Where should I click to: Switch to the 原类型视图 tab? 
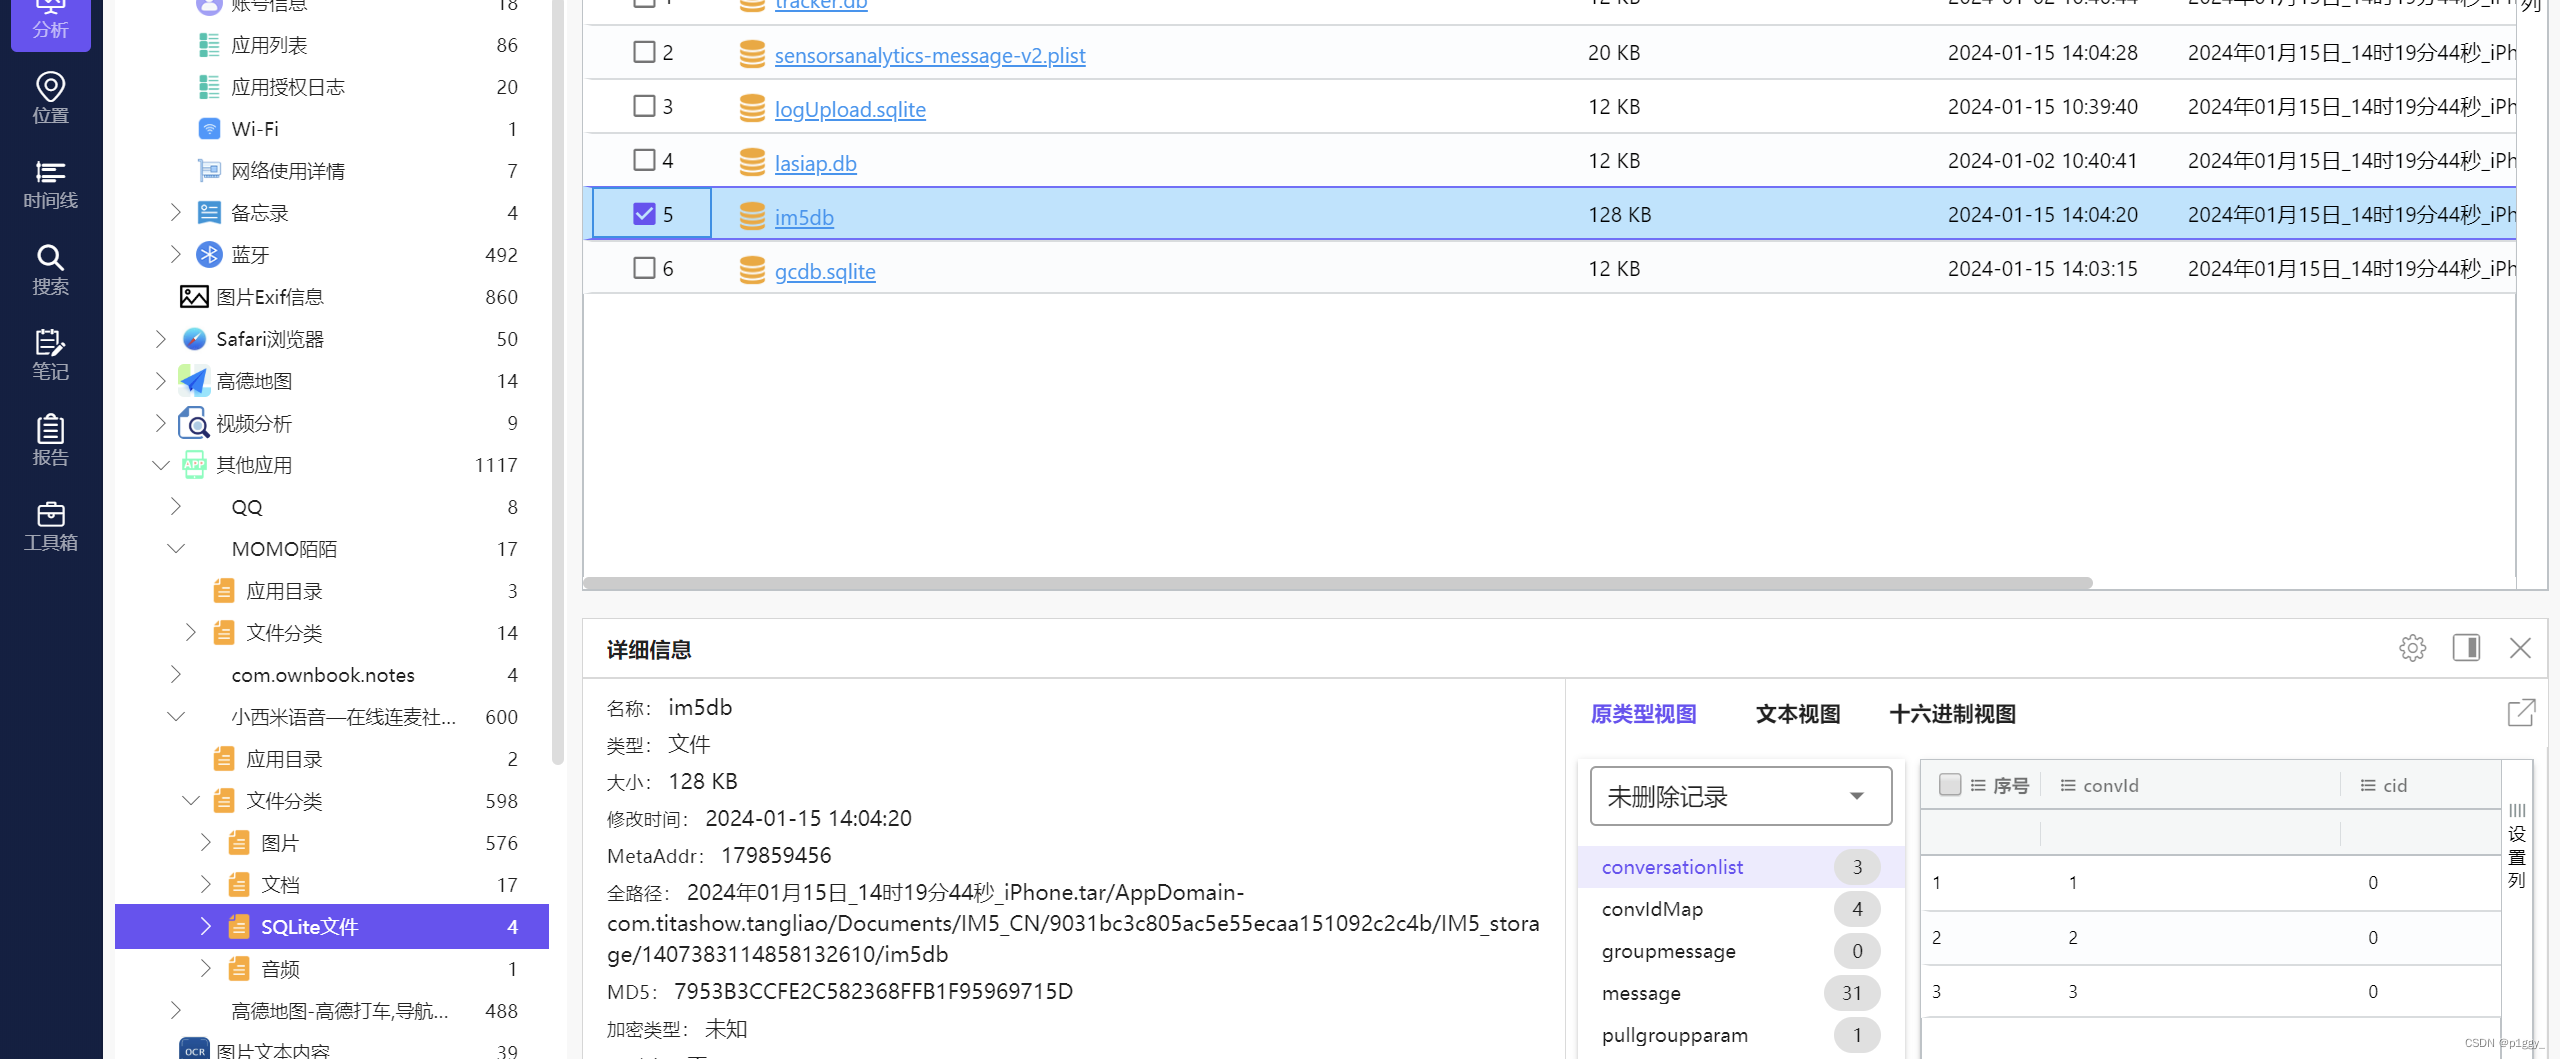[x=1643, y=714]
